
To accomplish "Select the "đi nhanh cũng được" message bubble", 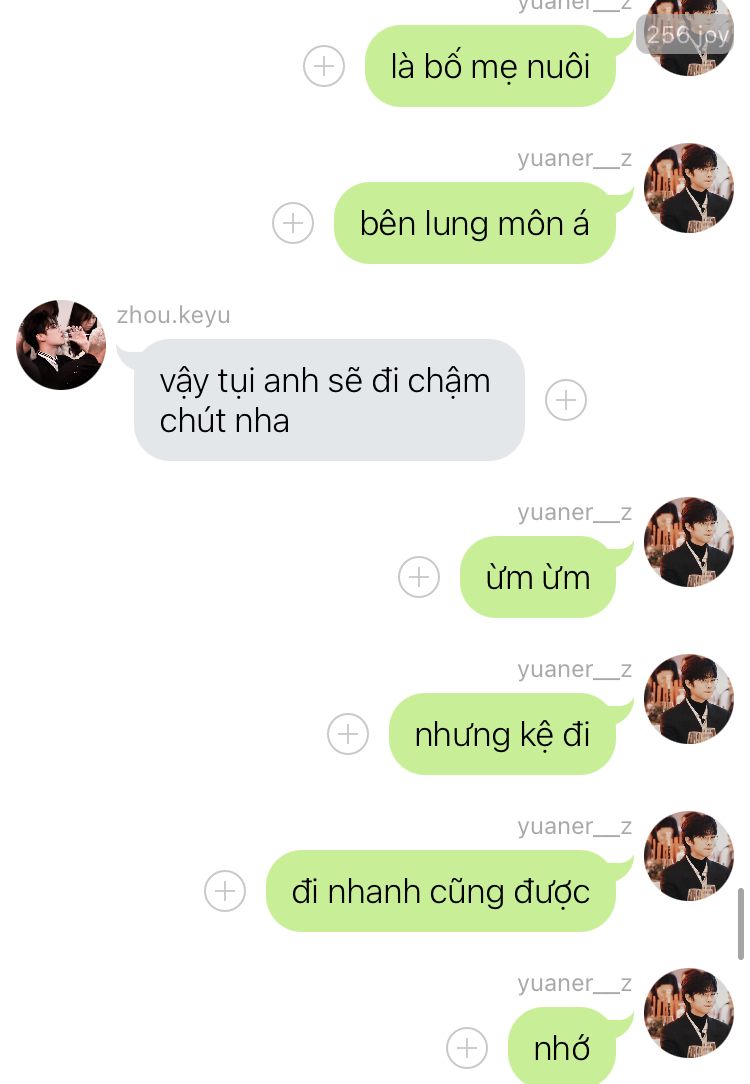I will [x=440, y=891].
